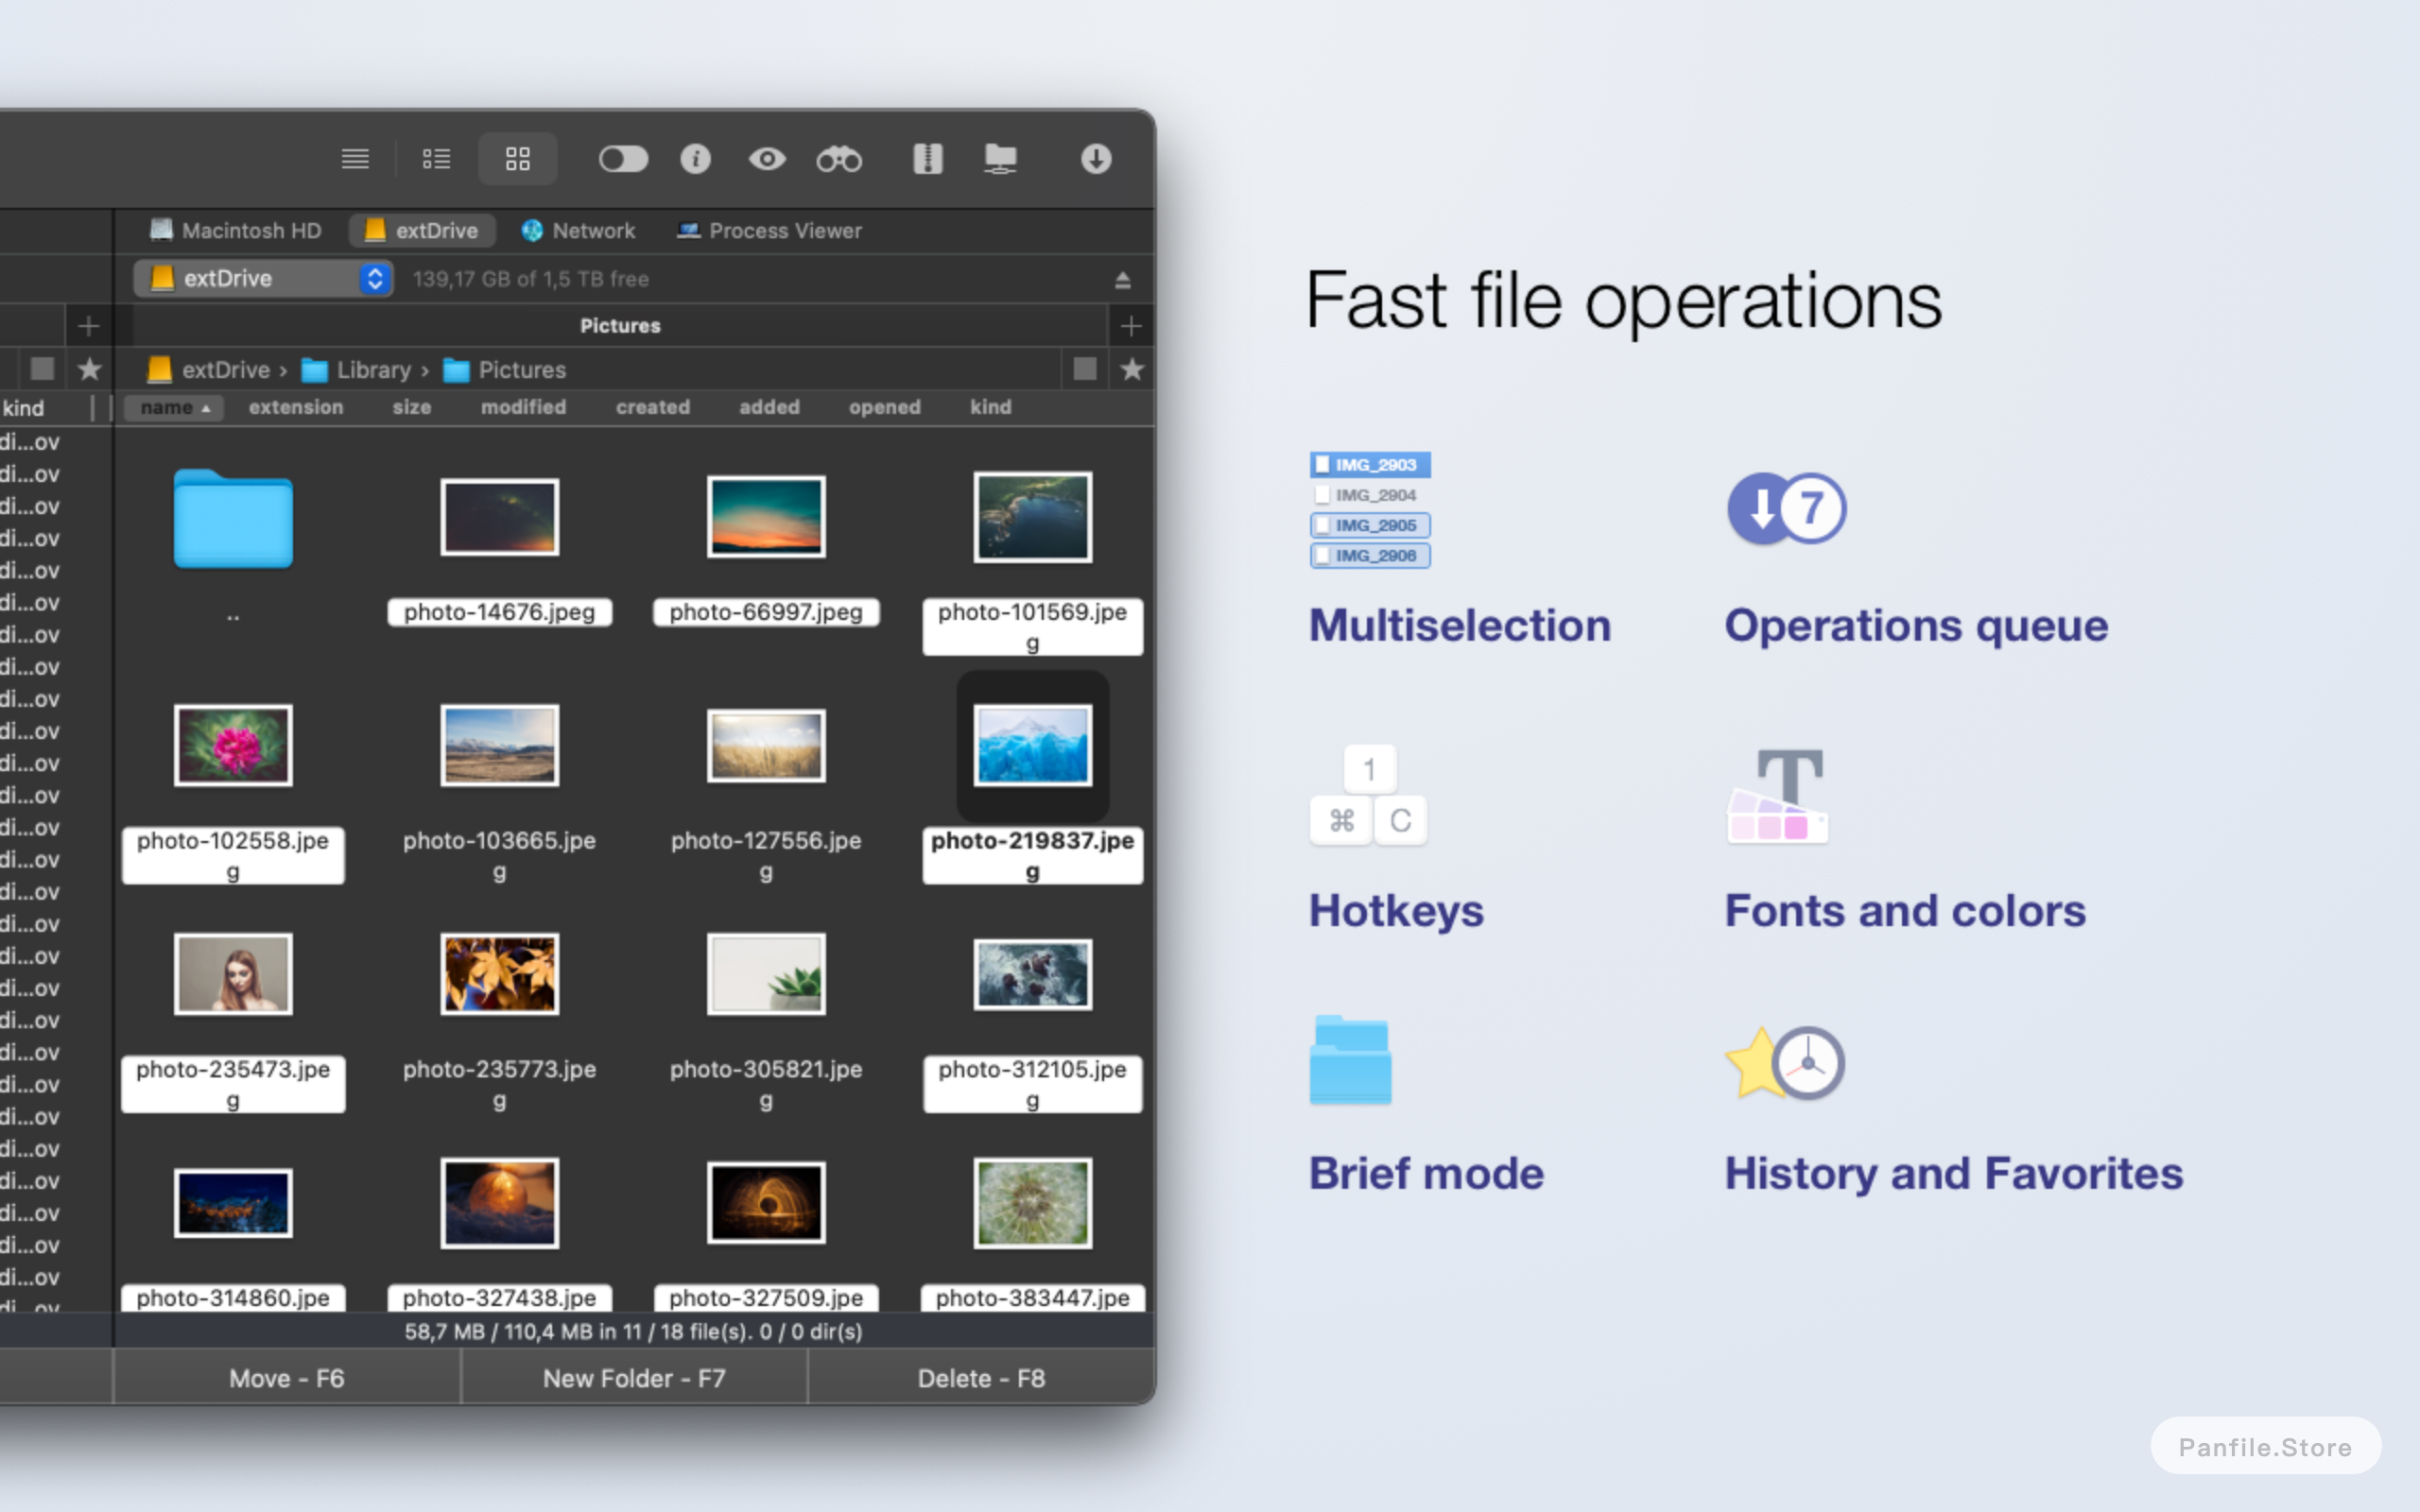Click the download/import icon in toolbar
This screenshot has width=2420, height=1512.
click(x=1094, y=157)
